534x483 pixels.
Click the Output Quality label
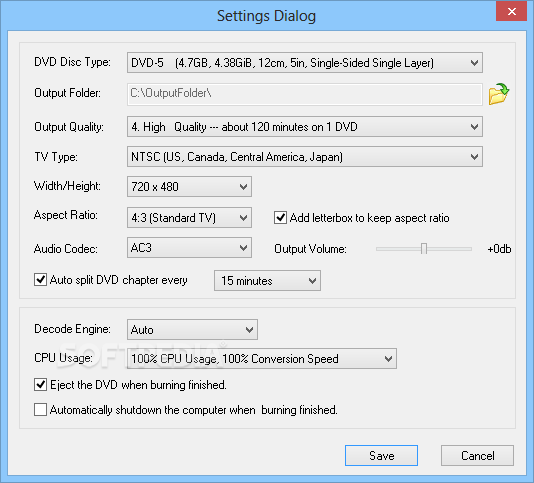(x=69, y=127)
